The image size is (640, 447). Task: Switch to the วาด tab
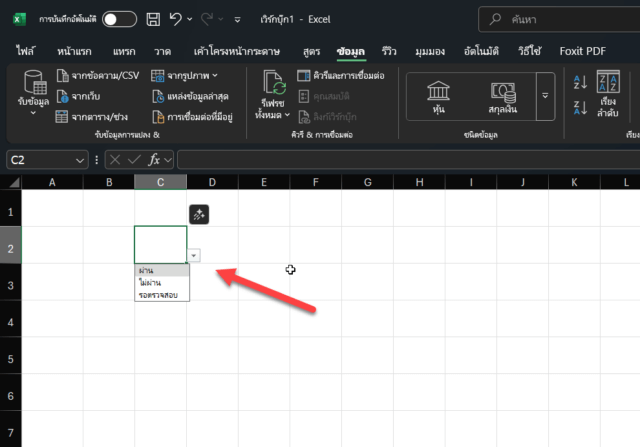pos(162,51)
